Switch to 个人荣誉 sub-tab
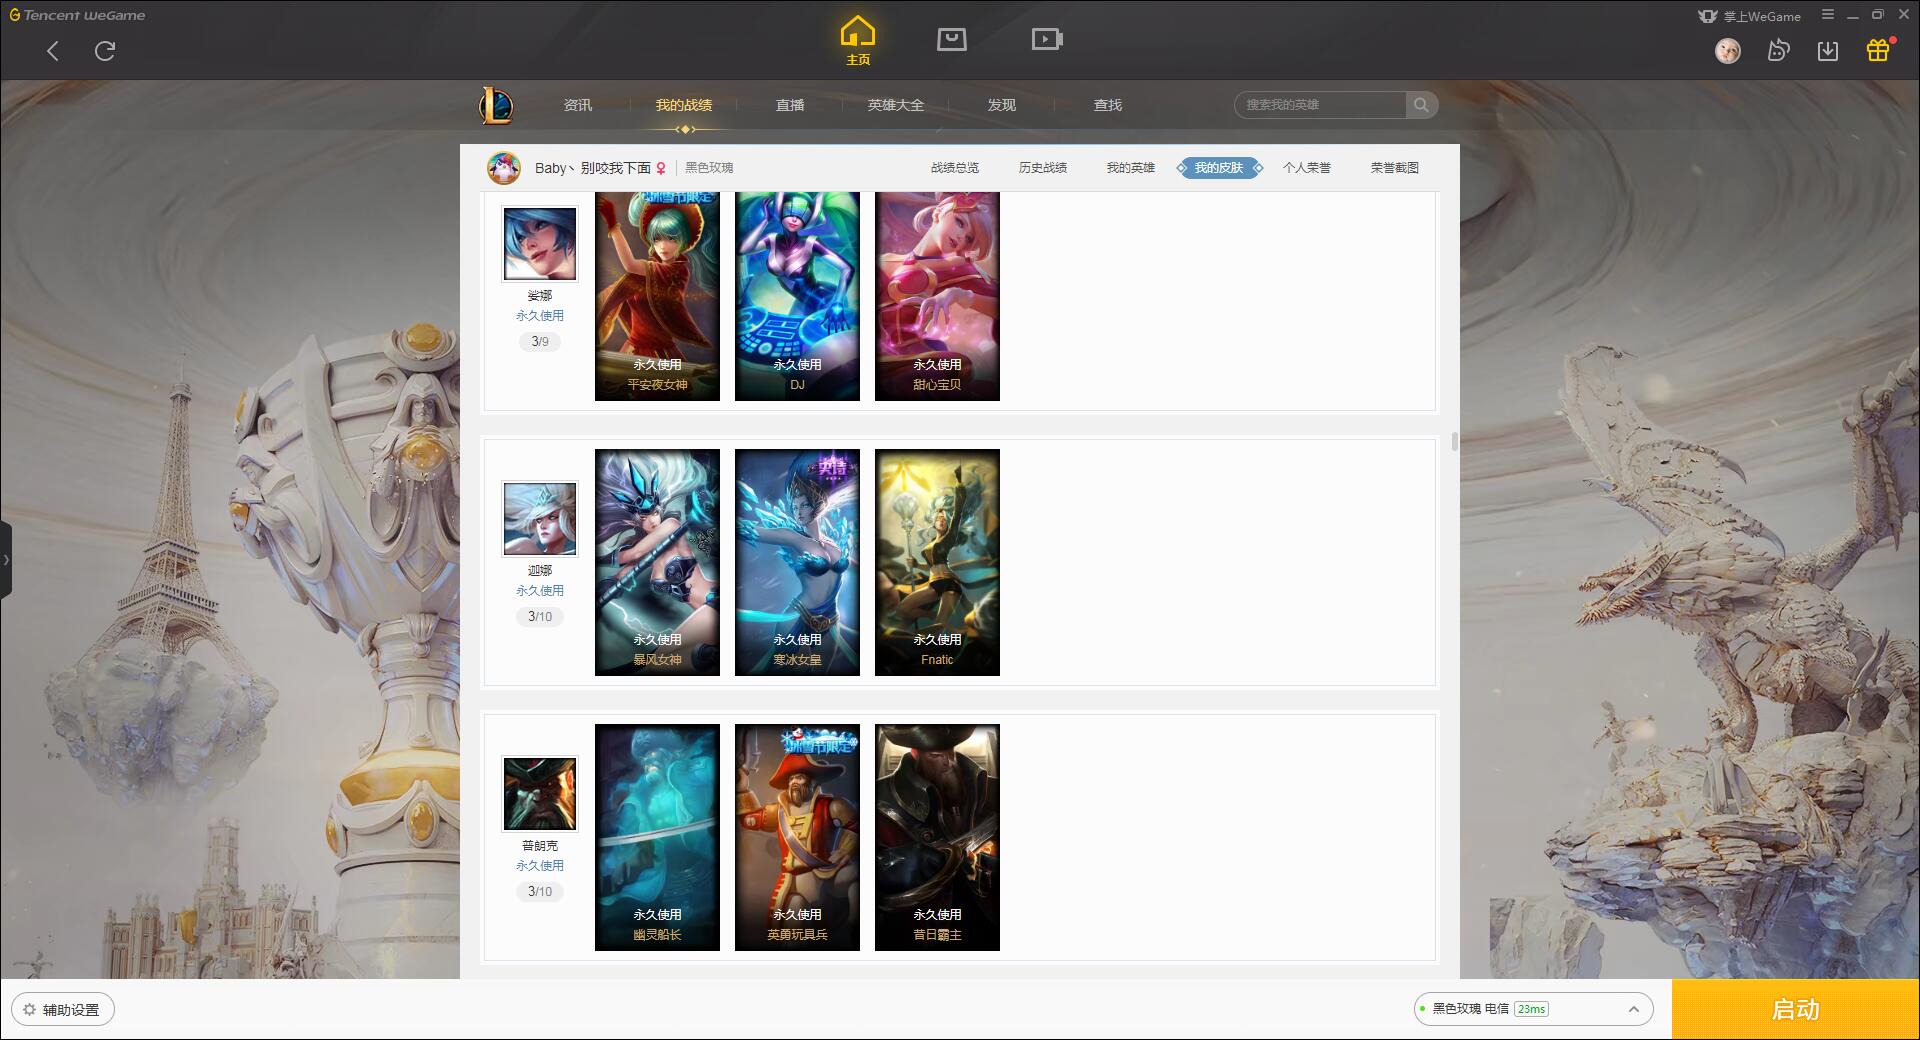Image resolution: width=1920 pixels, height=1040 pixels. (x=1307, y=168)
